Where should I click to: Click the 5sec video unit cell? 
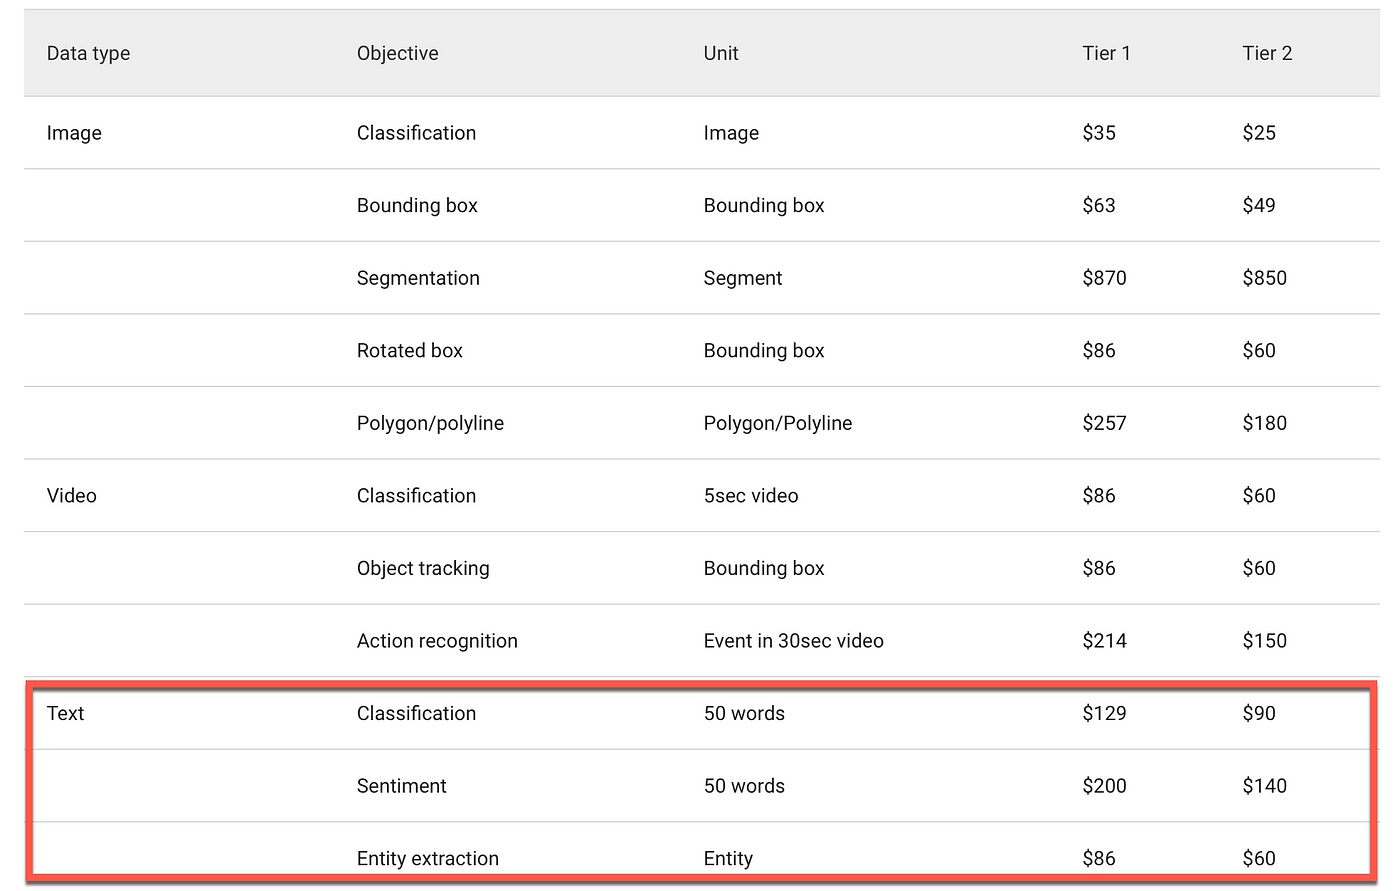(x=750, y=496)
